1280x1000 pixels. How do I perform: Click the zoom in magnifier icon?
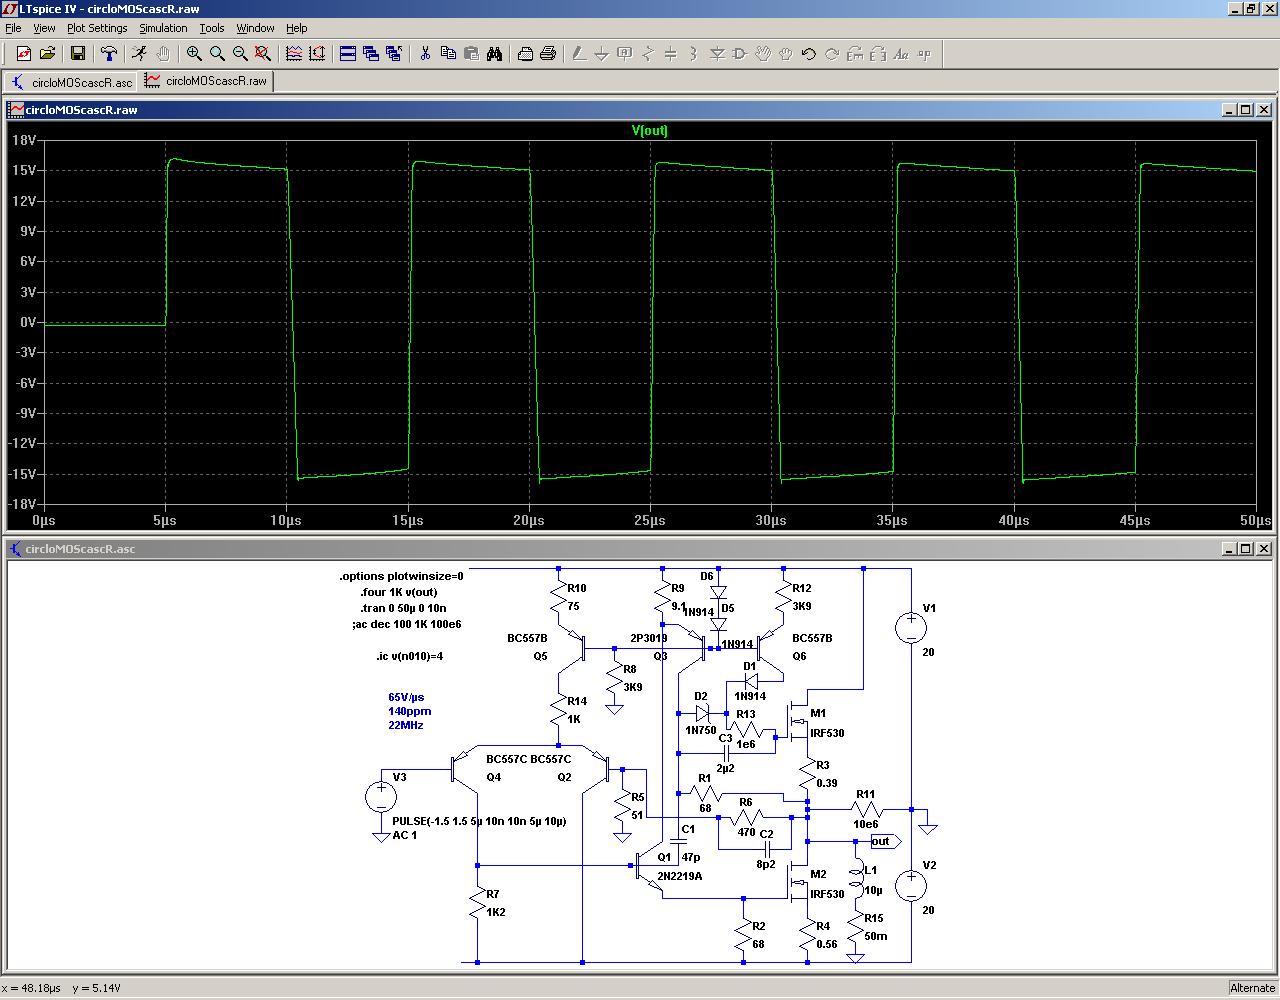point(194,54)
